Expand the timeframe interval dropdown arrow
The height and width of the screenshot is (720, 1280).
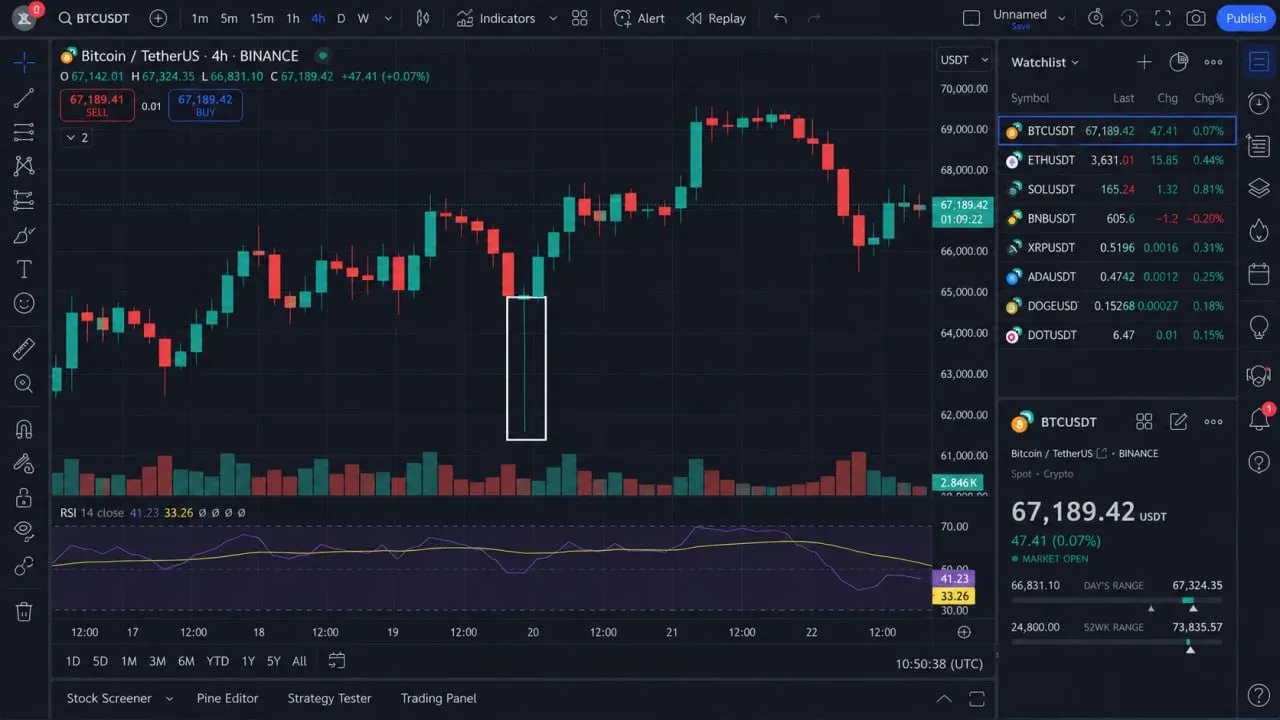coord(388,18)
